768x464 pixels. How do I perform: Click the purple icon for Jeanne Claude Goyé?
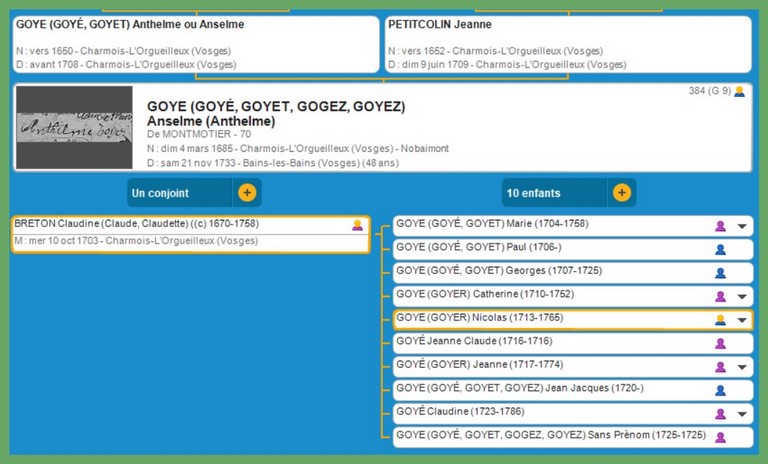tap(720, 344)
